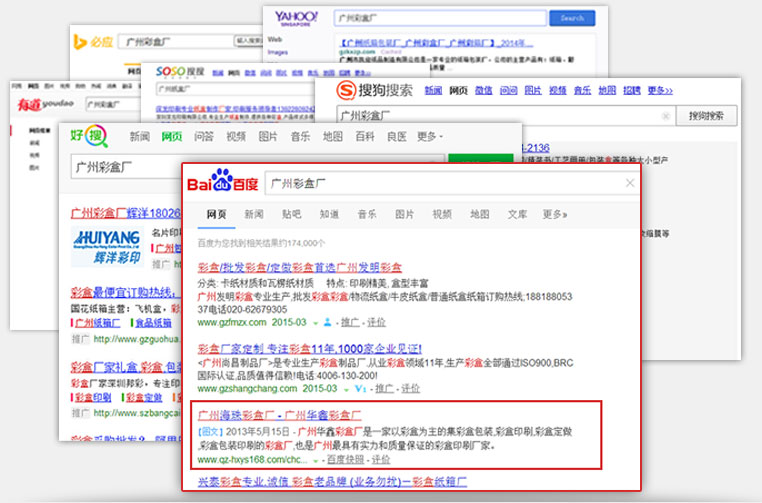Open the Yahoo Images filter
The height and width of the screenshot is (503, 762).
277,52
